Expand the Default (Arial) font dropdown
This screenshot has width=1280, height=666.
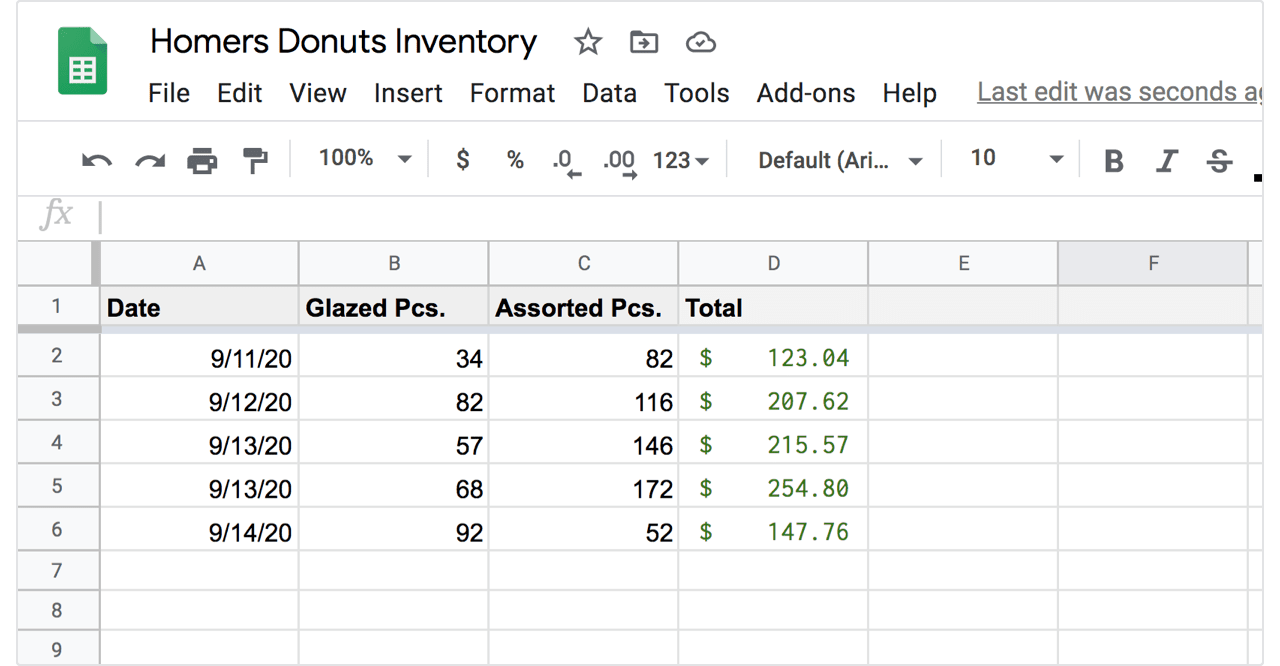[840, 160]
